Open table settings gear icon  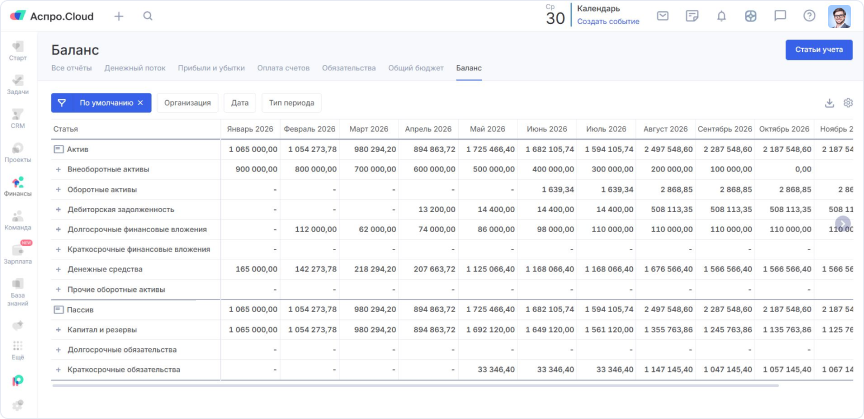point(848,103)
